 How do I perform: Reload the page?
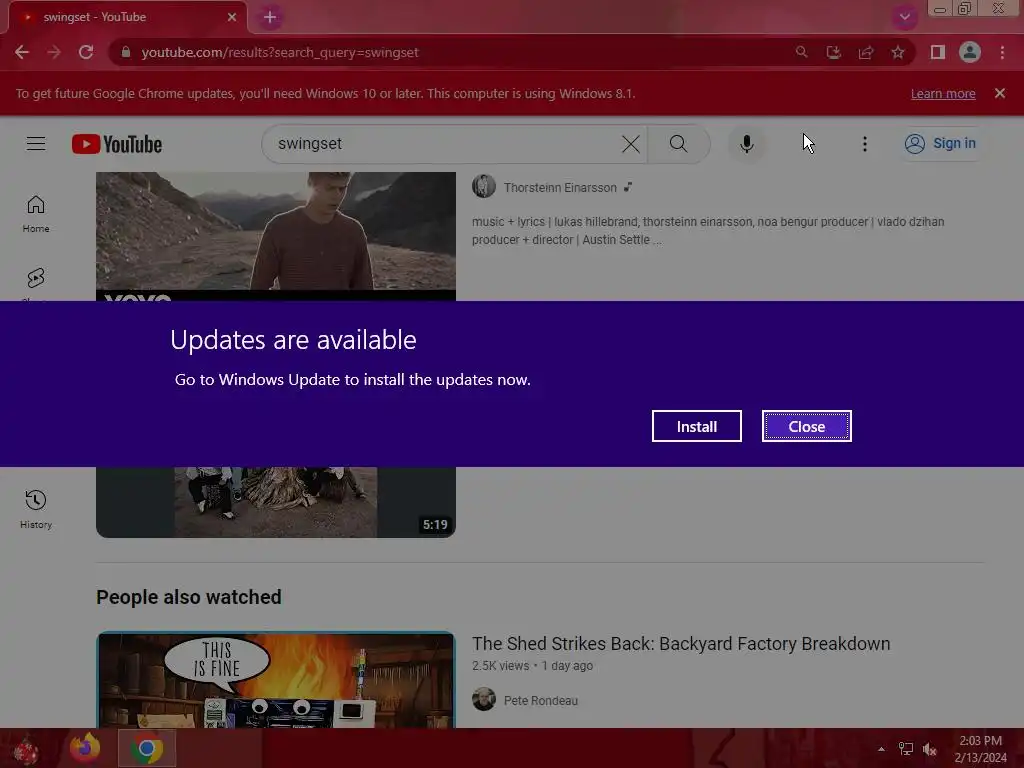(x=86, y=52)
